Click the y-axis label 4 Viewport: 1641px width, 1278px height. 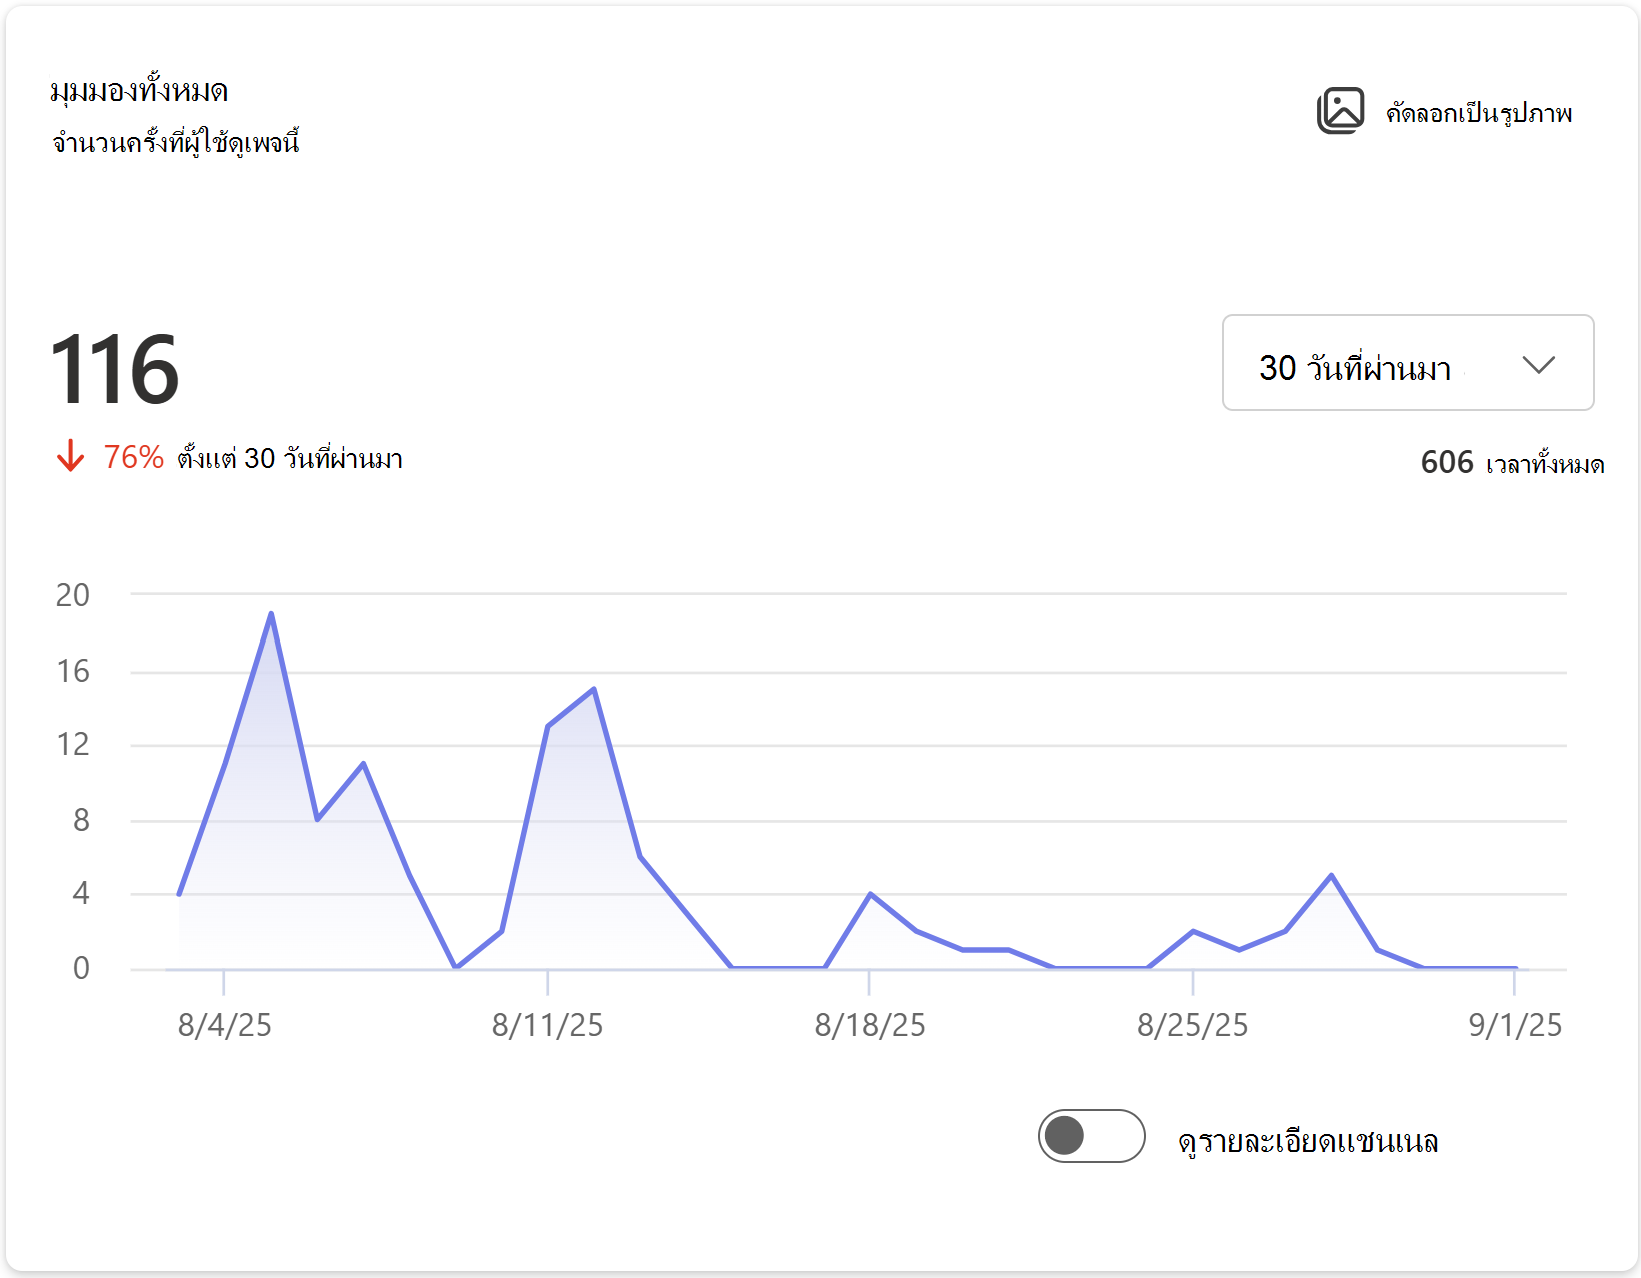81,893
